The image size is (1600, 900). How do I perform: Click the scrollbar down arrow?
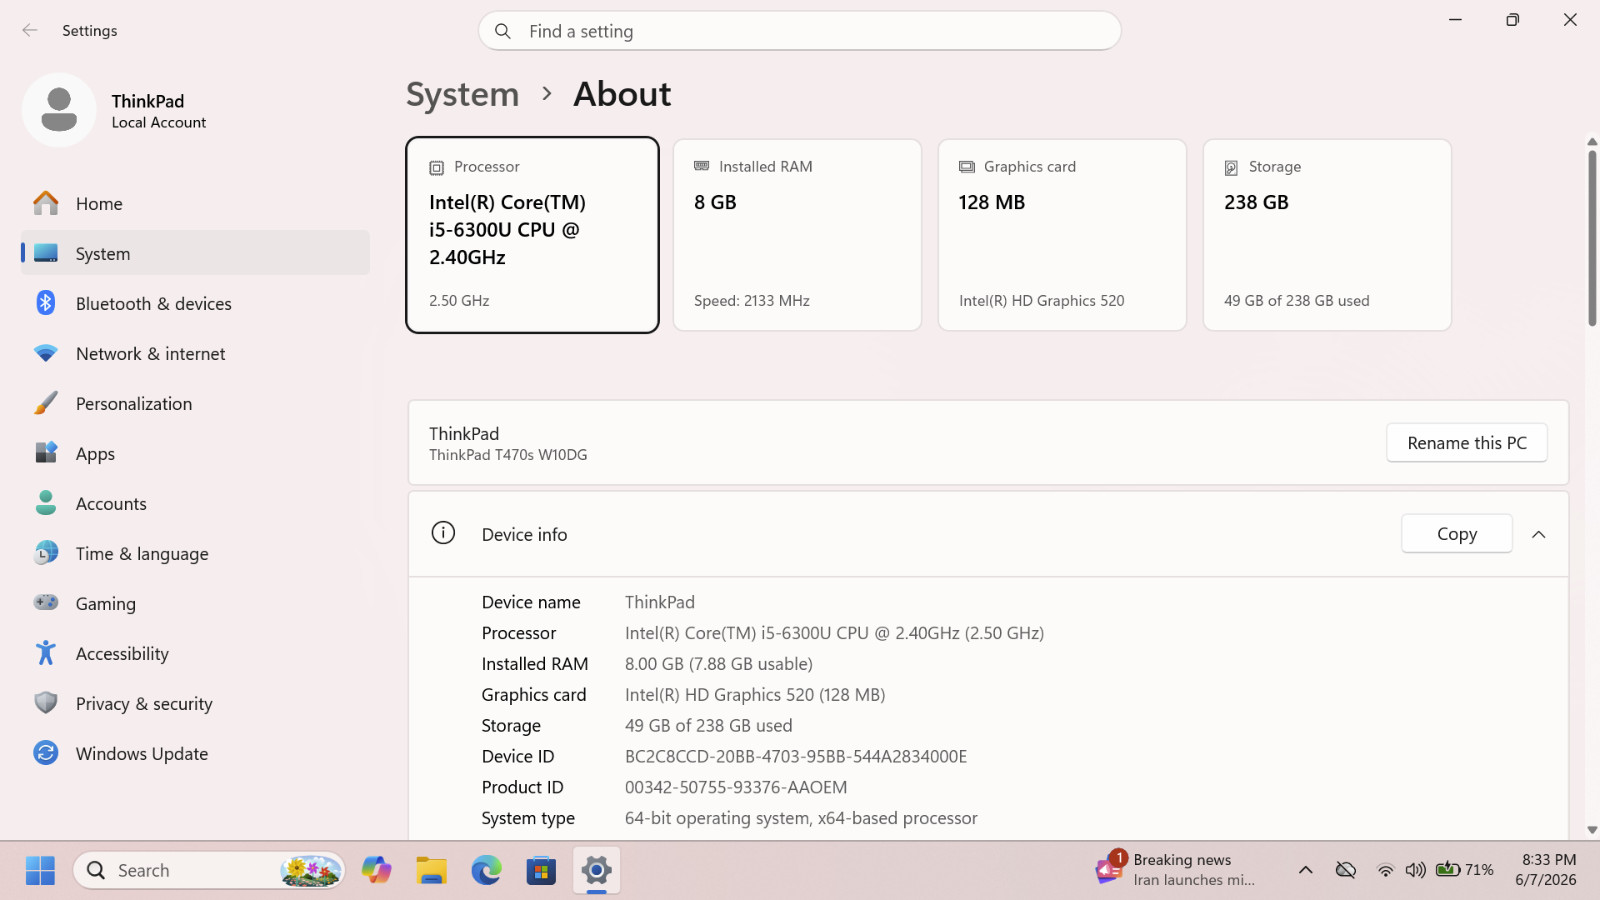click(x=1592, y=830)
